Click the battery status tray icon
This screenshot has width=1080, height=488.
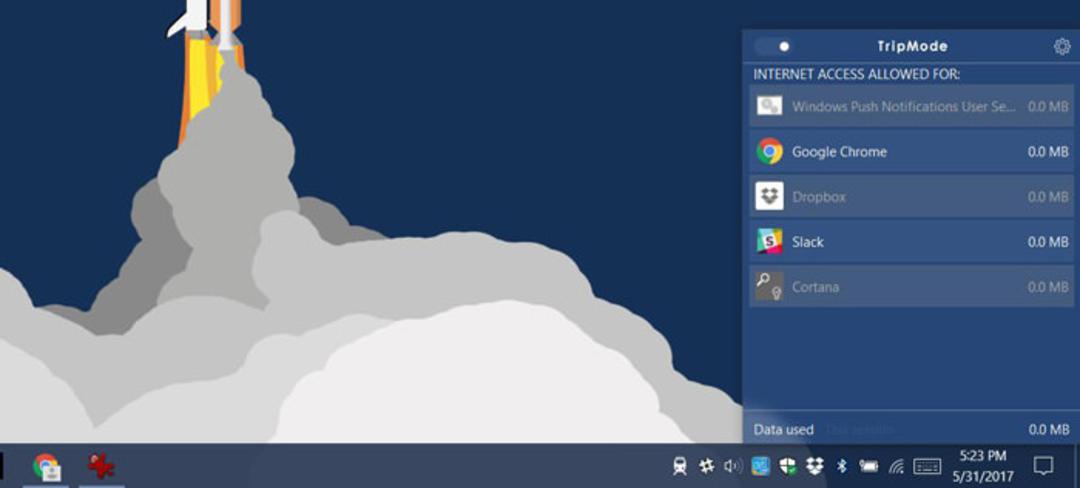[x=868, y=466]
